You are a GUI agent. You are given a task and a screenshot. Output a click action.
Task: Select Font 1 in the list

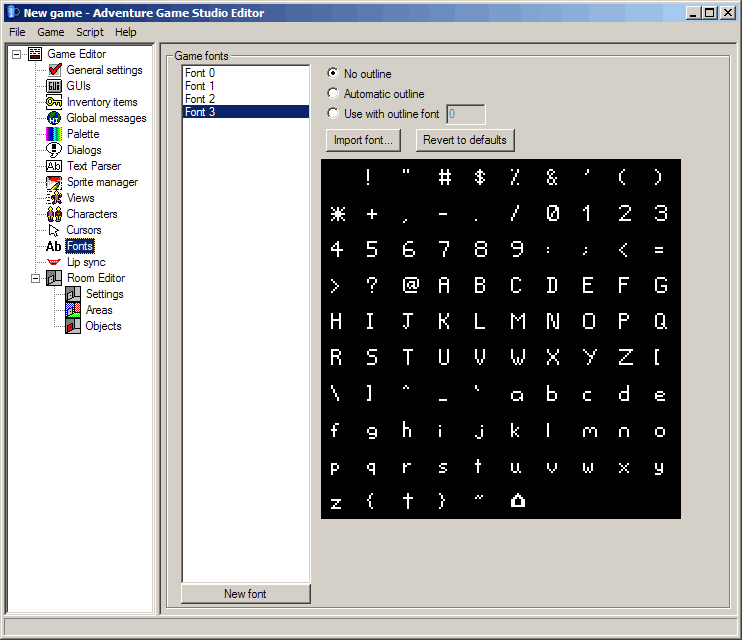click(246, 86)
